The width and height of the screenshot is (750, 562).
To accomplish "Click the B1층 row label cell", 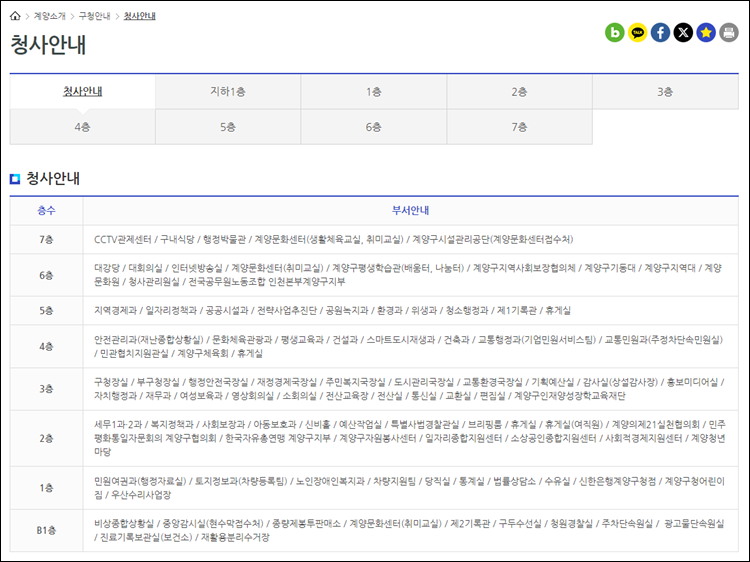I will click(46, 530).
